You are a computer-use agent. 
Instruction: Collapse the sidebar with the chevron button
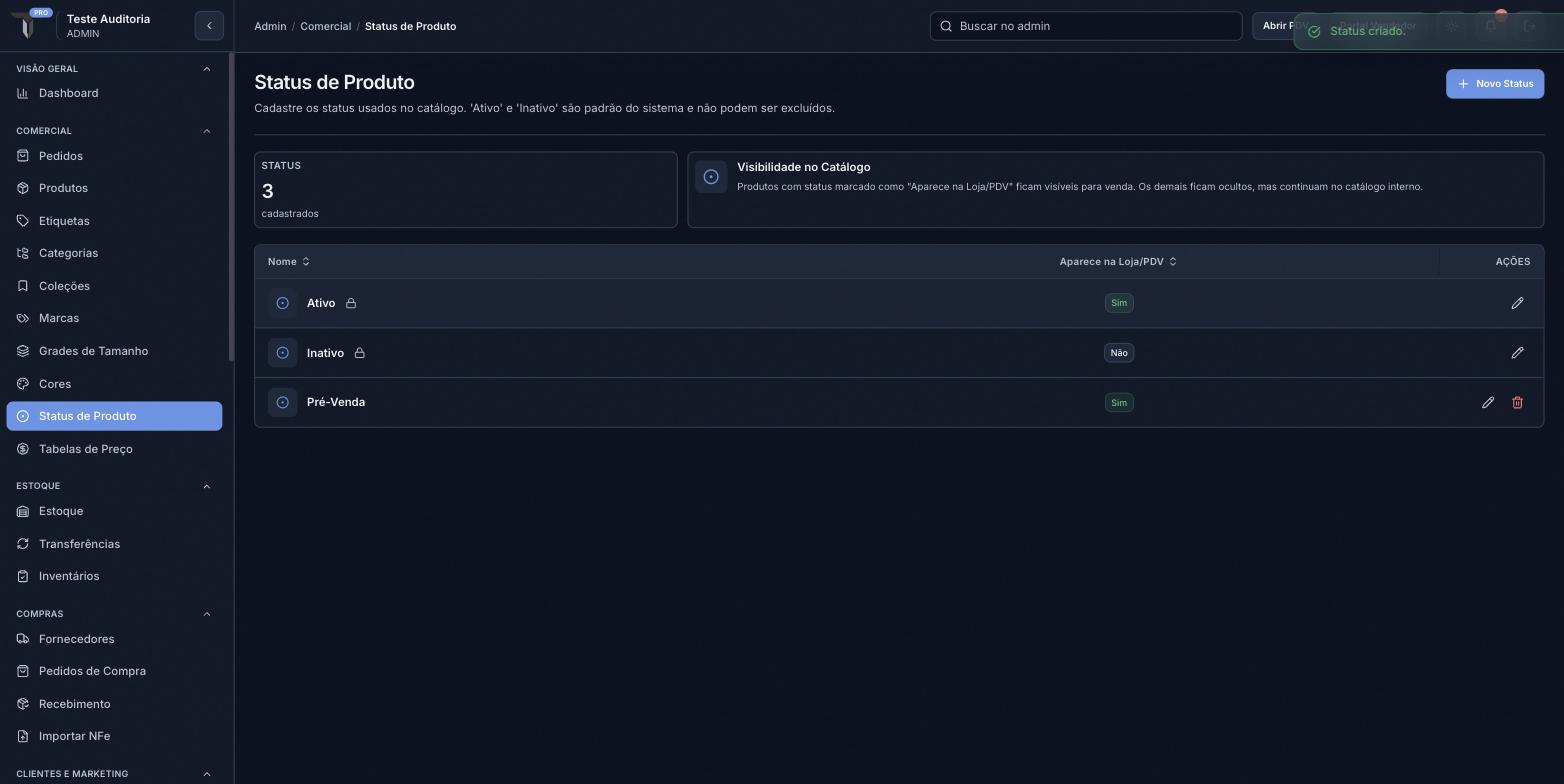pos(209,26)
